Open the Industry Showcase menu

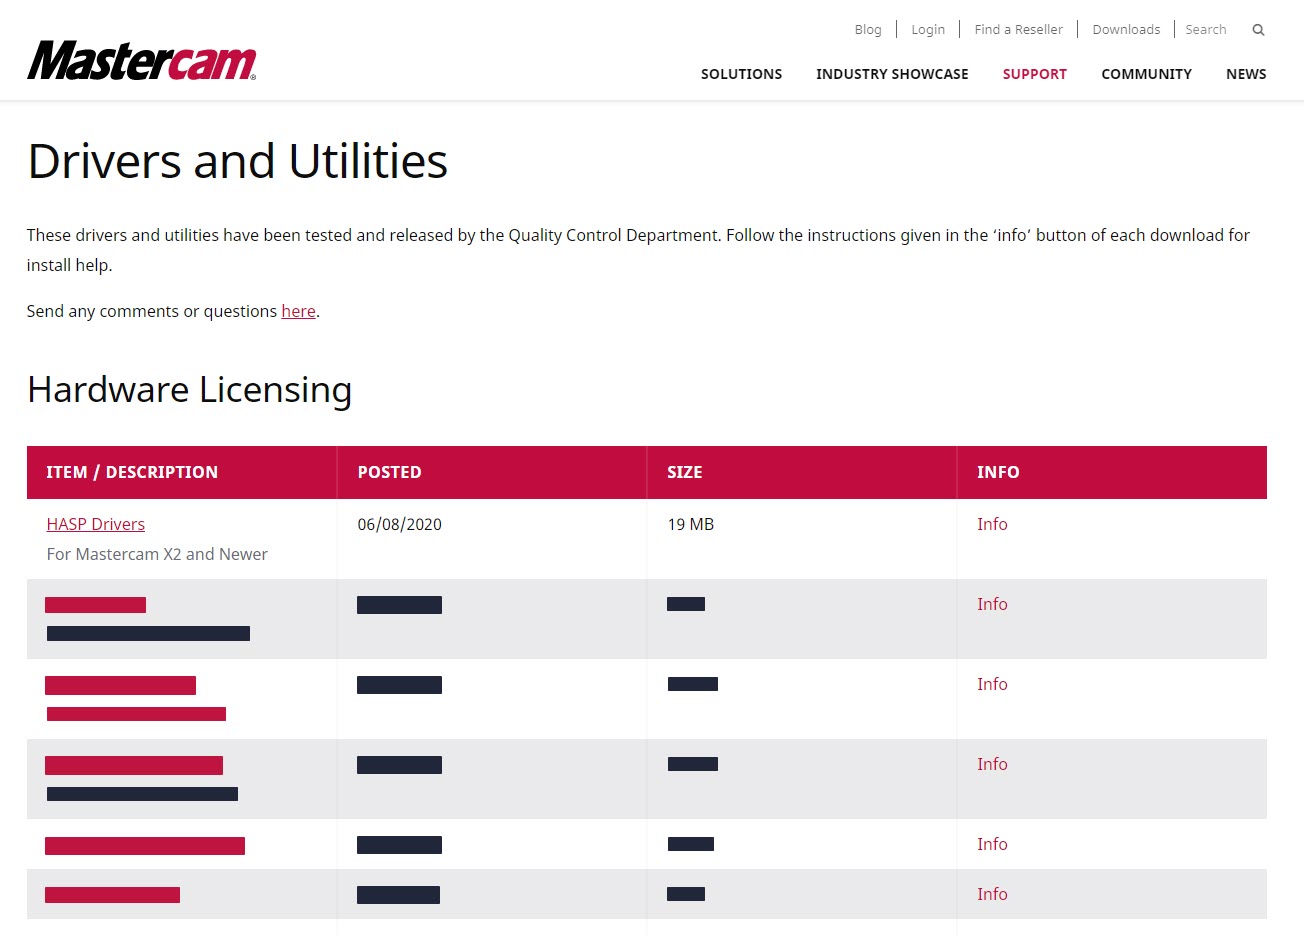coord(892,74)
